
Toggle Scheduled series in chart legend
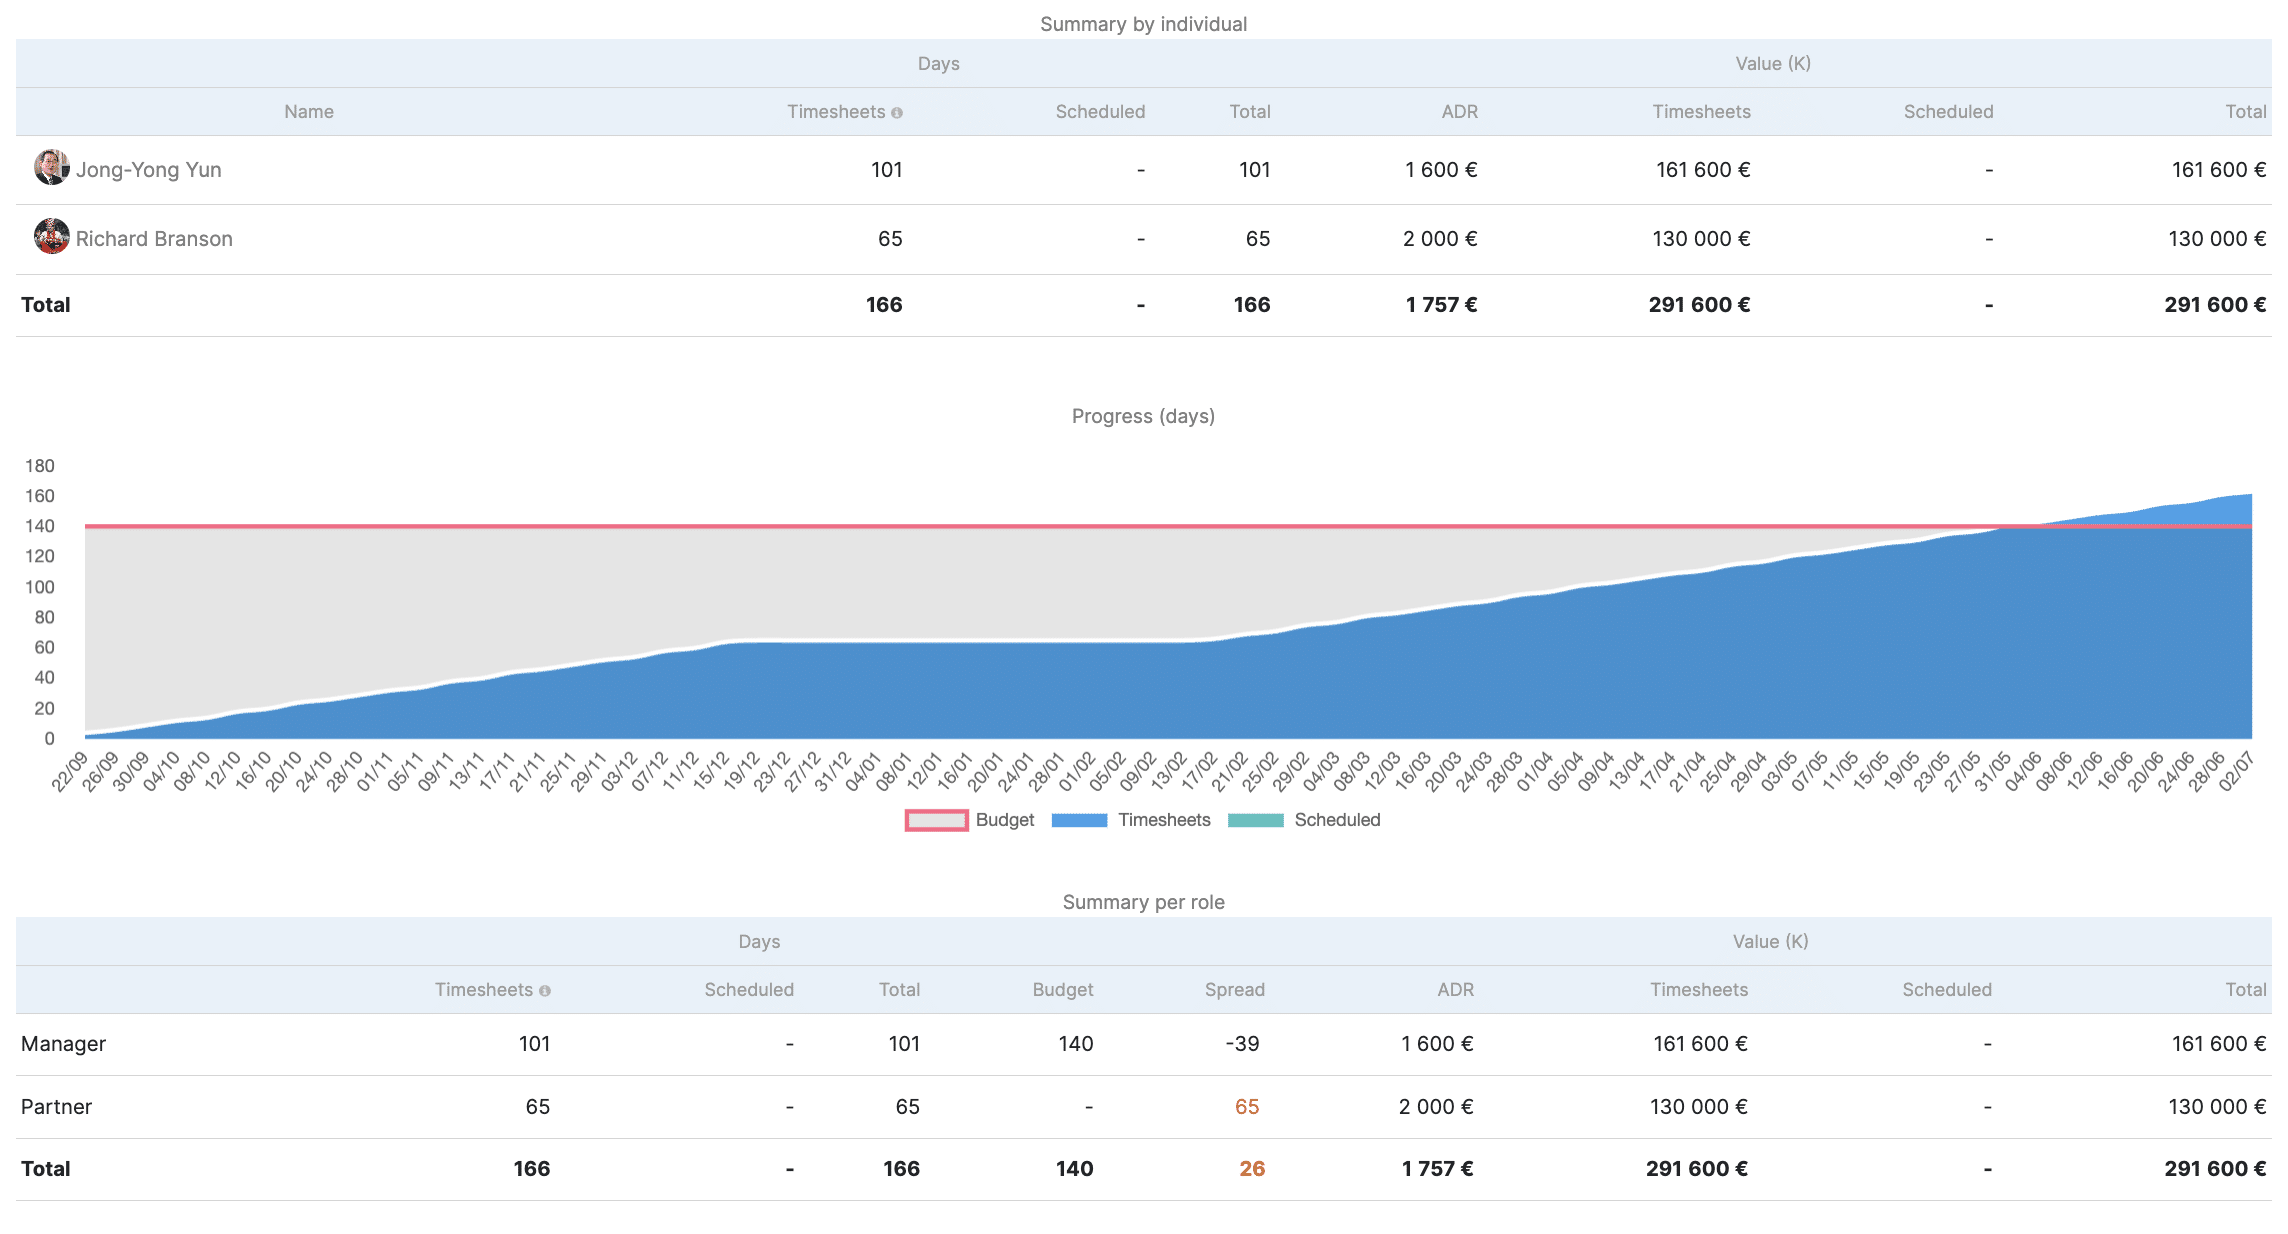[1336, 820]
